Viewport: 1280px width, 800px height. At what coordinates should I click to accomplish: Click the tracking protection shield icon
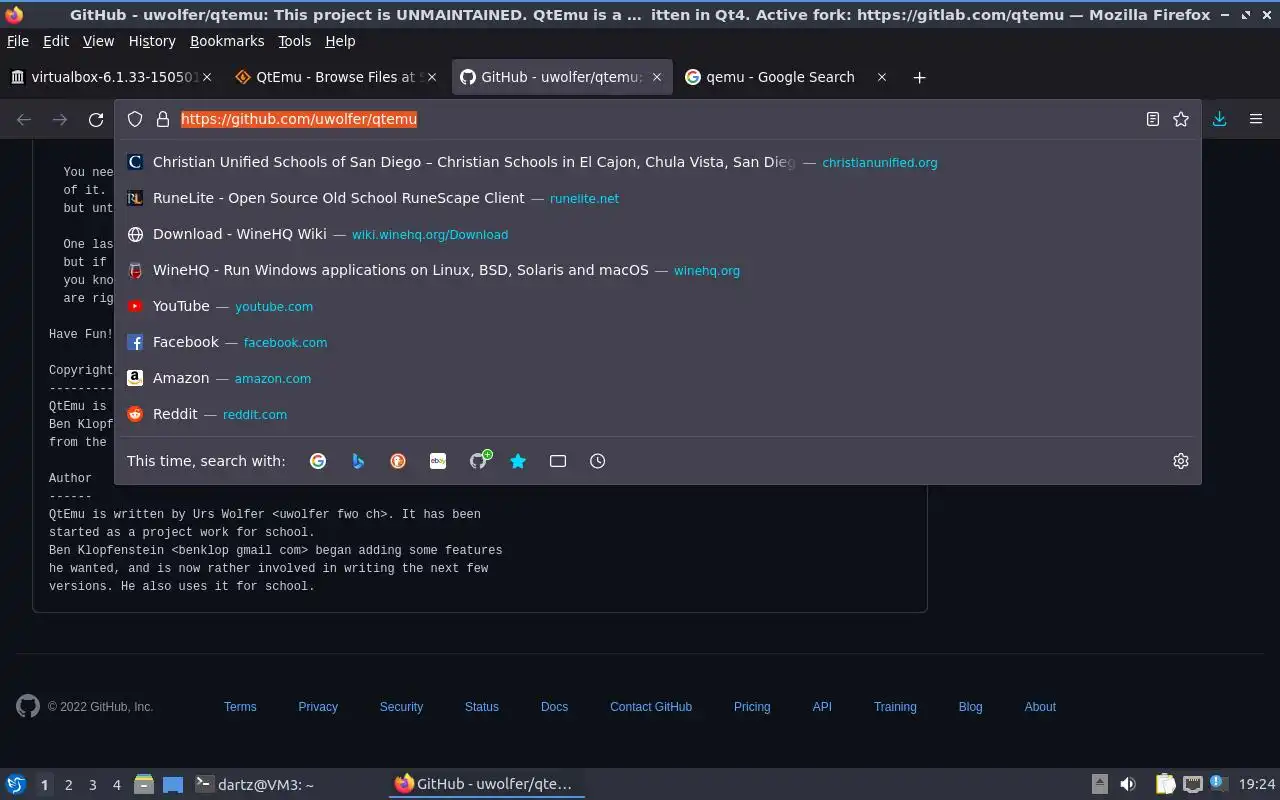click(135, 119)
